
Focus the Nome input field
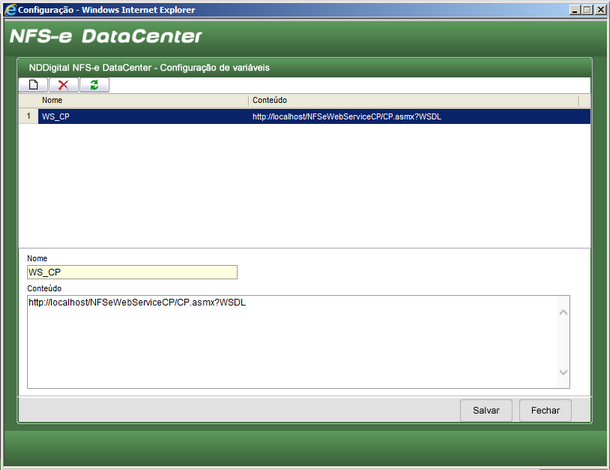(132, 272)
